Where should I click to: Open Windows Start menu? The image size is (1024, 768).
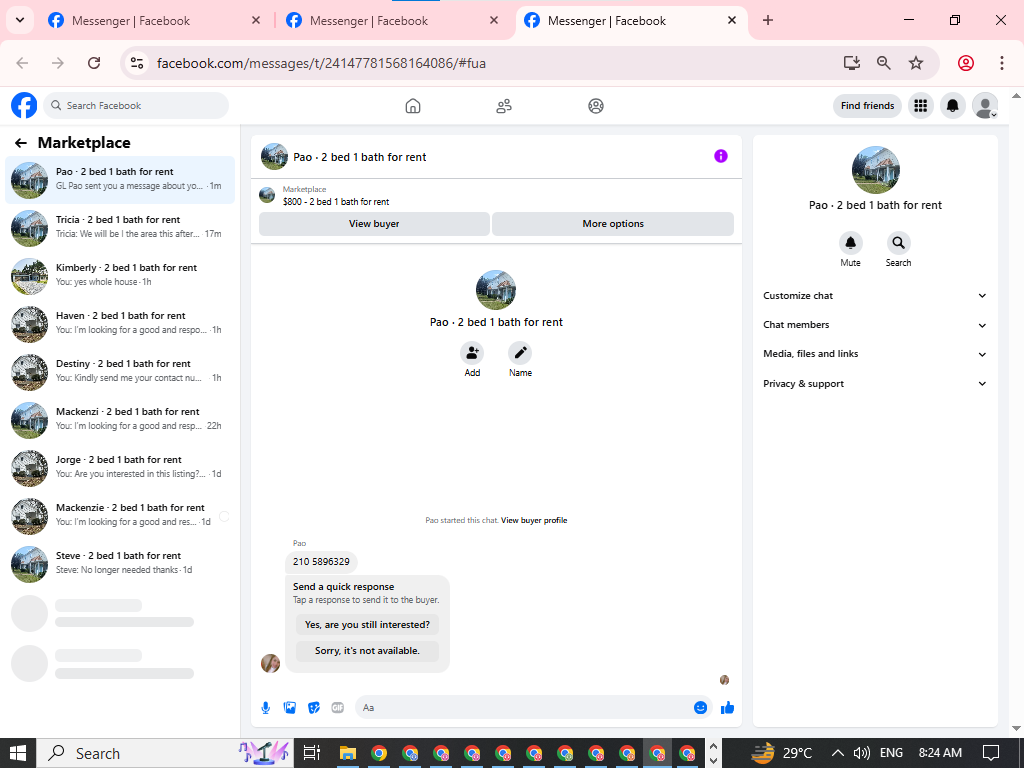[x=18, y=753]
